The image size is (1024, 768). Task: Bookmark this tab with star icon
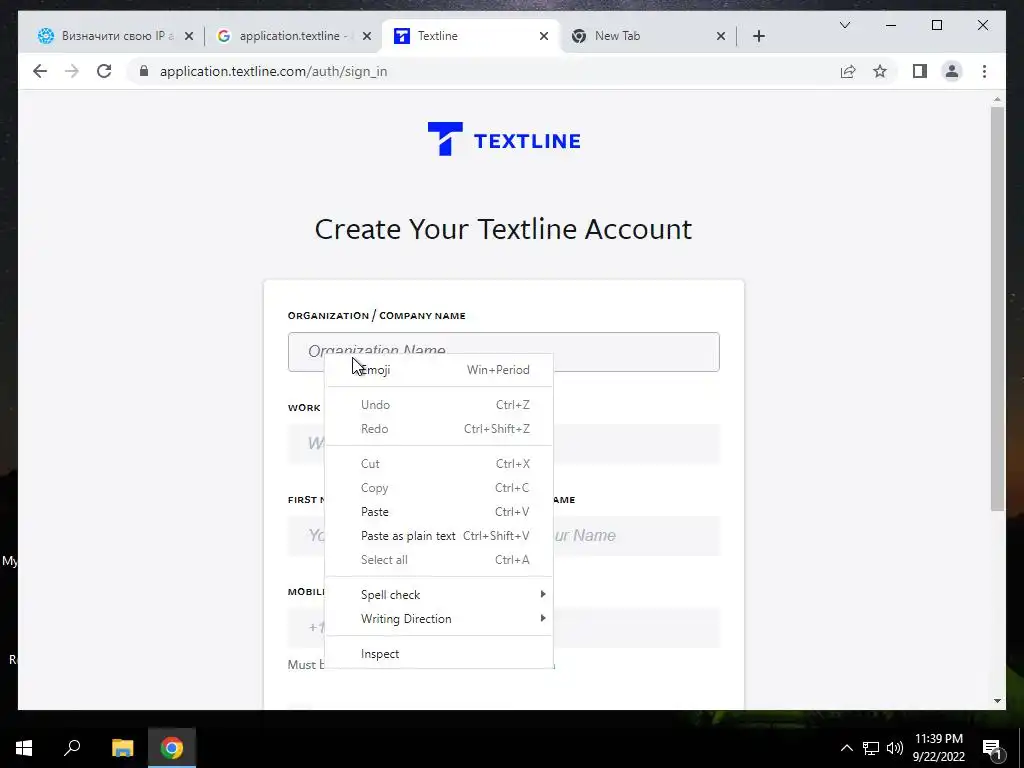click(880, 71)
